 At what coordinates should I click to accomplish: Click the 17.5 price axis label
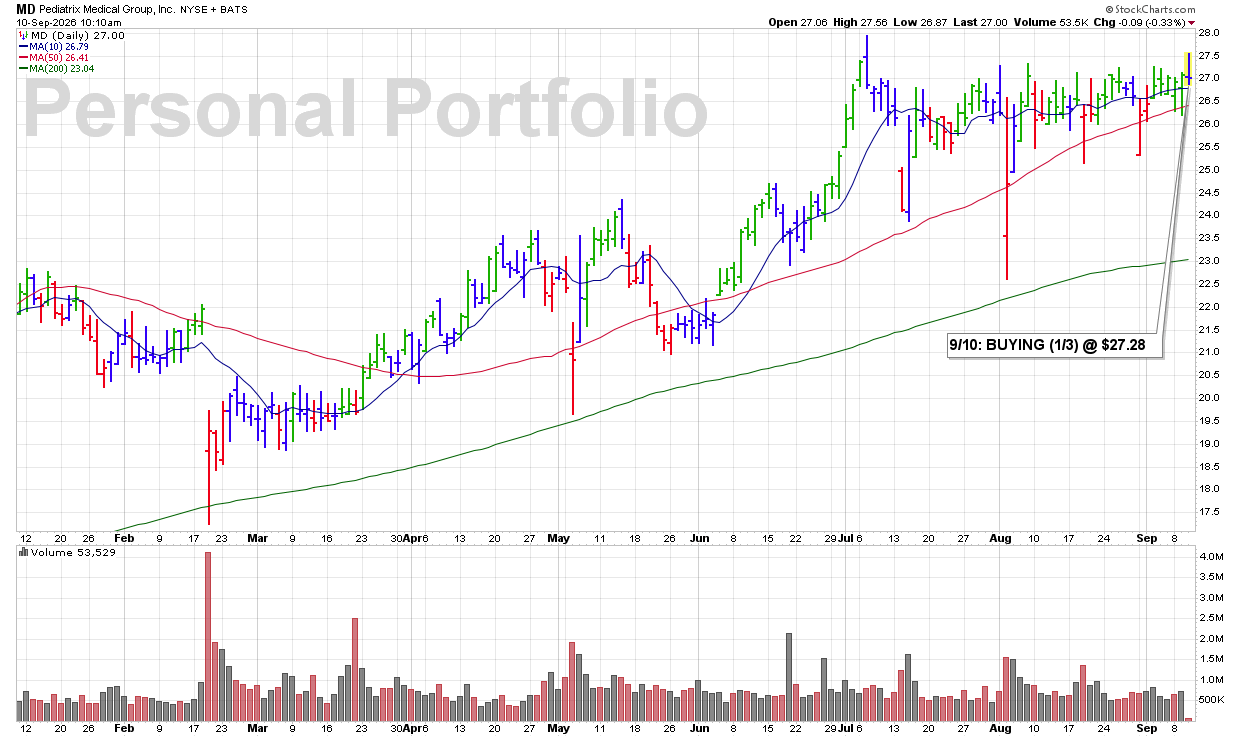tap(1209, 512)
